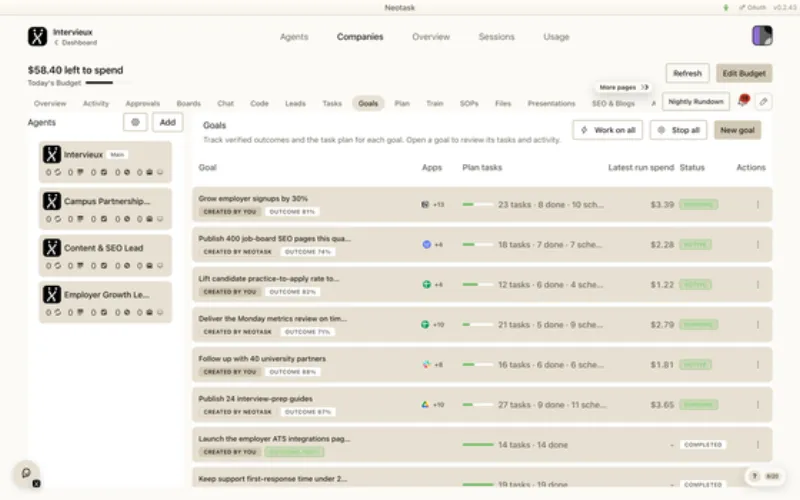Click the app icon in Lift candidate practice row
The height and width of the screenshot is (500, 800).
pyautogui.click(x=427, y=285)
